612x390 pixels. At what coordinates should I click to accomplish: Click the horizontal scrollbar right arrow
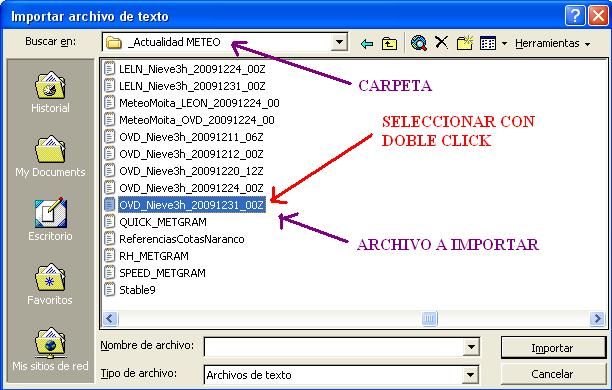(x=597, y=319)
